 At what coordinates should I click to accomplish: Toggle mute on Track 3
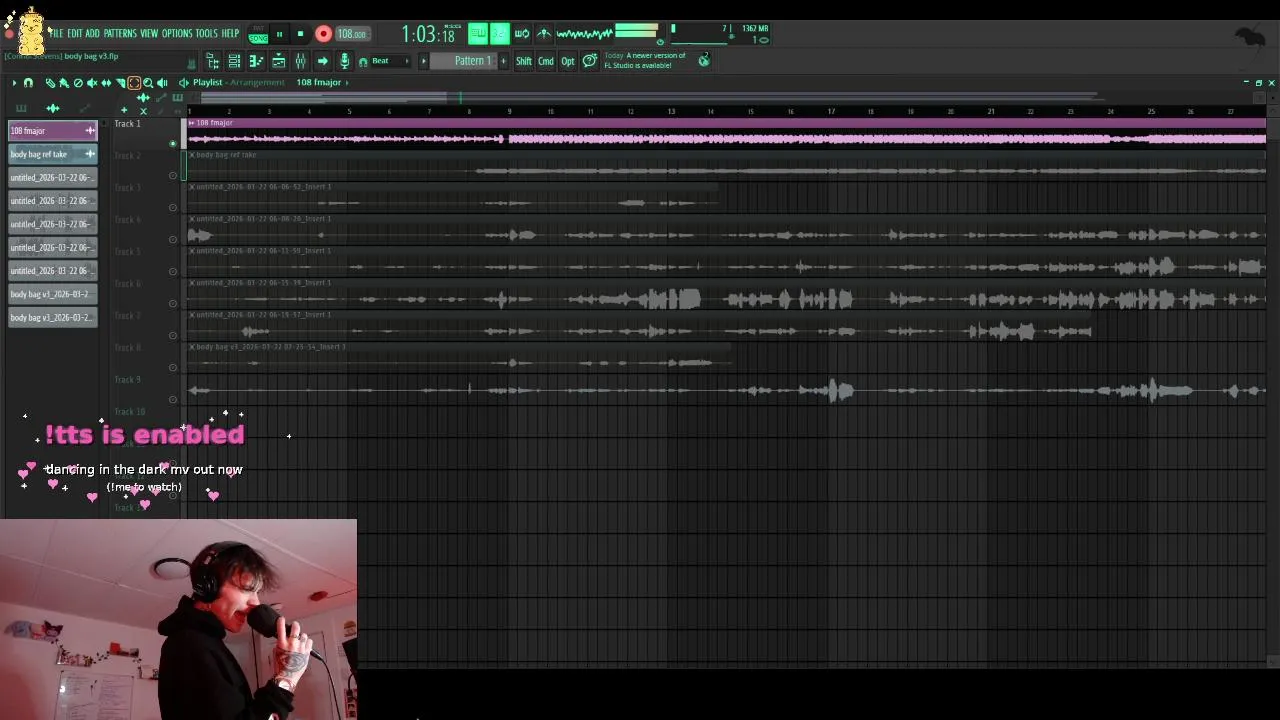(173, 208)
